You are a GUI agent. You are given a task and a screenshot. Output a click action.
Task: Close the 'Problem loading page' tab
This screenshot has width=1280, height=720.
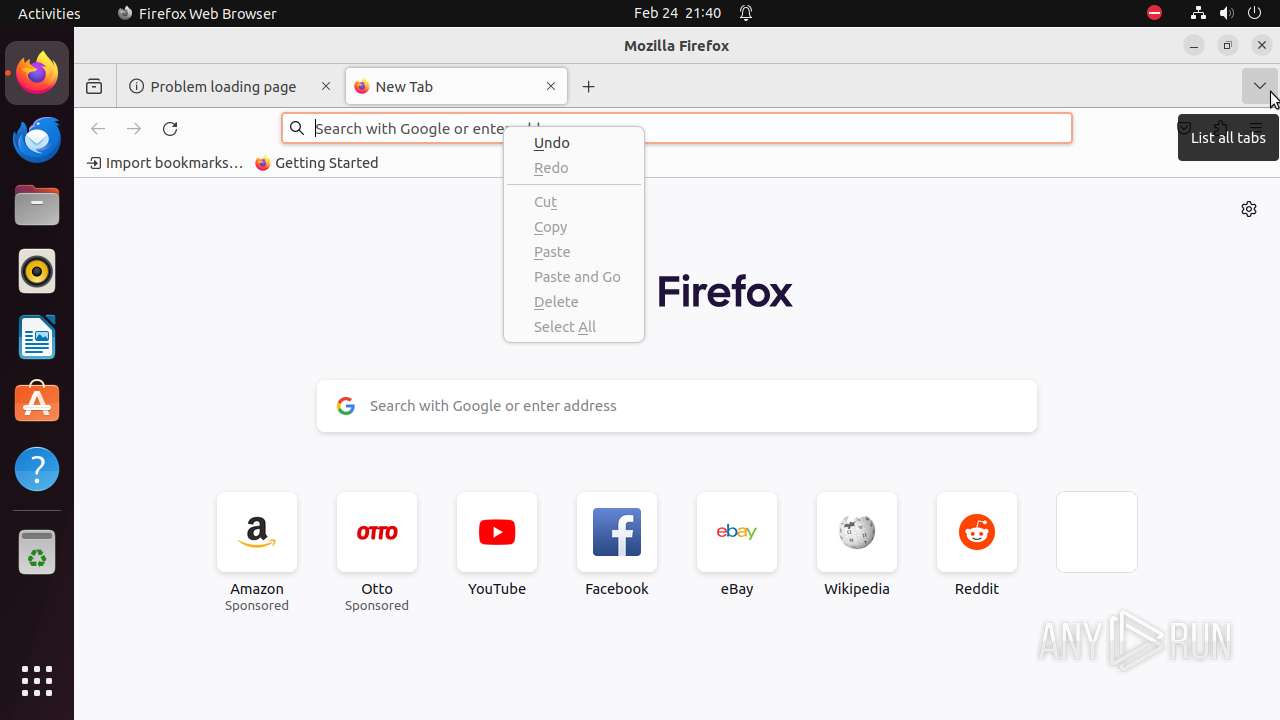(326, 87)
